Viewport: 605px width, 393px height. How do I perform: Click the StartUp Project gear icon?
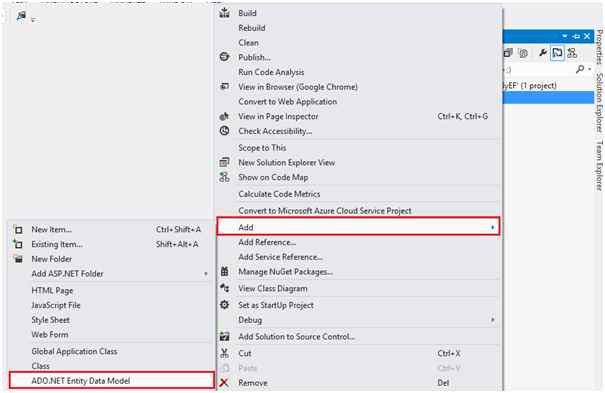(x=224, y=305)
